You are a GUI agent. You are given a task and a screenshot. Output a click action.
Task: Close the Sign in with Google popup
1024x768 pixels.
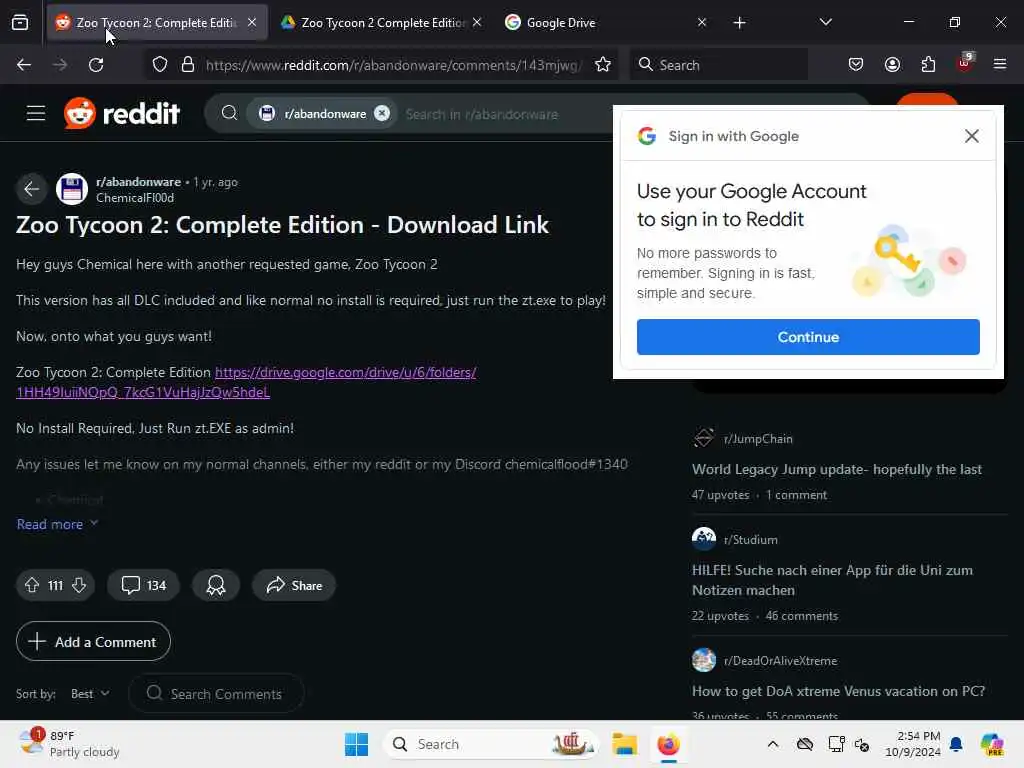tap(972, 136)
